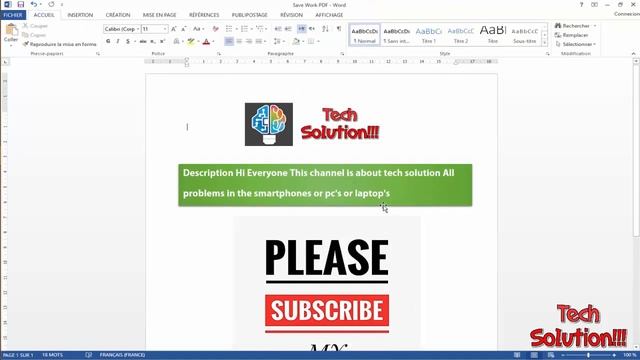640x360 pixels.
Task: Set left-to-right text direction
Action: point(302,29)
